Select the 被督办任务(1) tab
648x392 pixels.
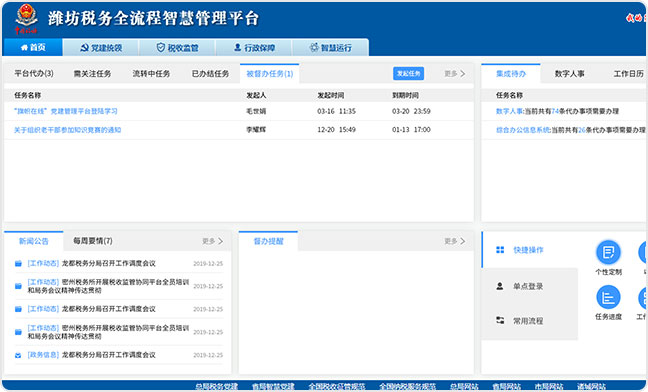[x=269, y=74]
